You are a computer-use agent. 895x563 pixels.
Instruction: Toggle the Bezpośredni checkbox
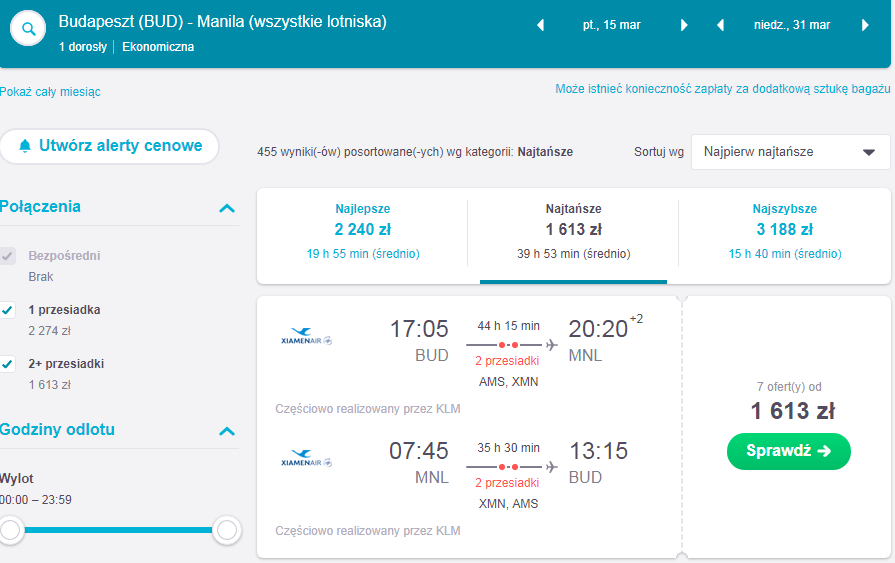(7, 256)
